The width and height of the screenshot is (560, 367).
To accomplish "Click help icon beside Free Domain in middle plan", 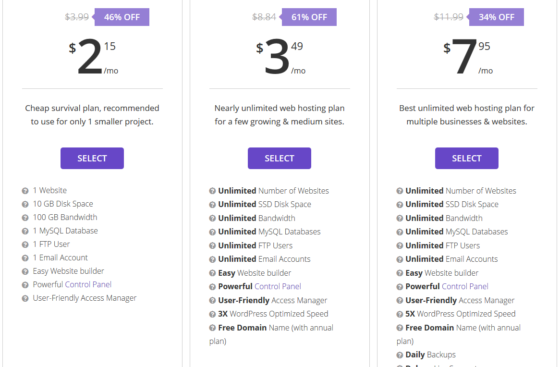I will pyautogui.click(x=212, y=328).
